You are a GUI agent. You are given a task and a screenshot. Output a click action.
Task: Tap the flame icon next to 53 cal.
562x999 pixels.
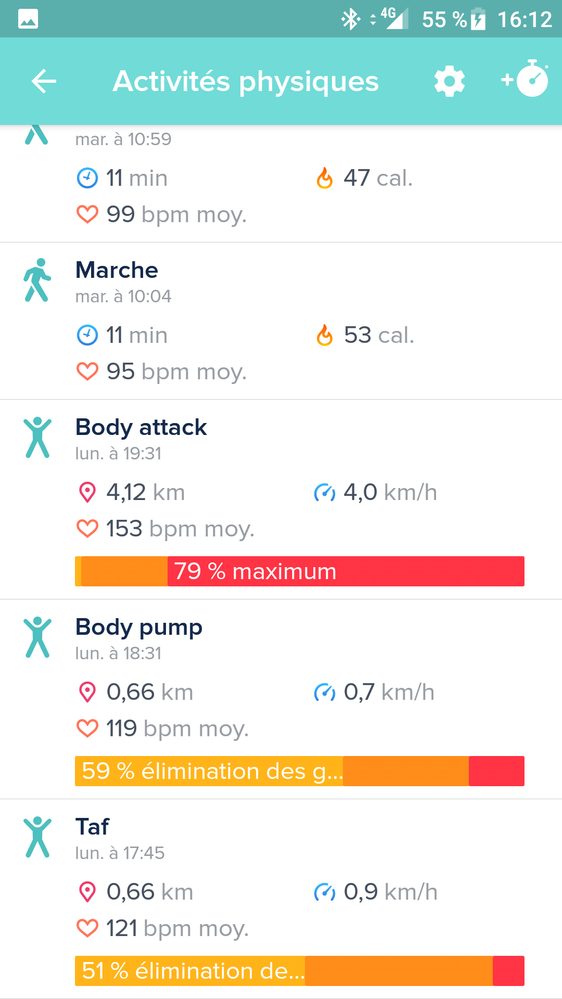click(x=325, y=335)
